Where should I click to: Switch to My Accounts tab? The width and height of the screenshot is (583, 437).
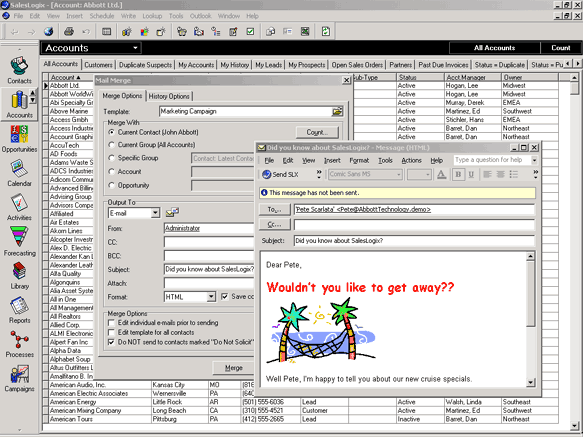coord(196,65)
